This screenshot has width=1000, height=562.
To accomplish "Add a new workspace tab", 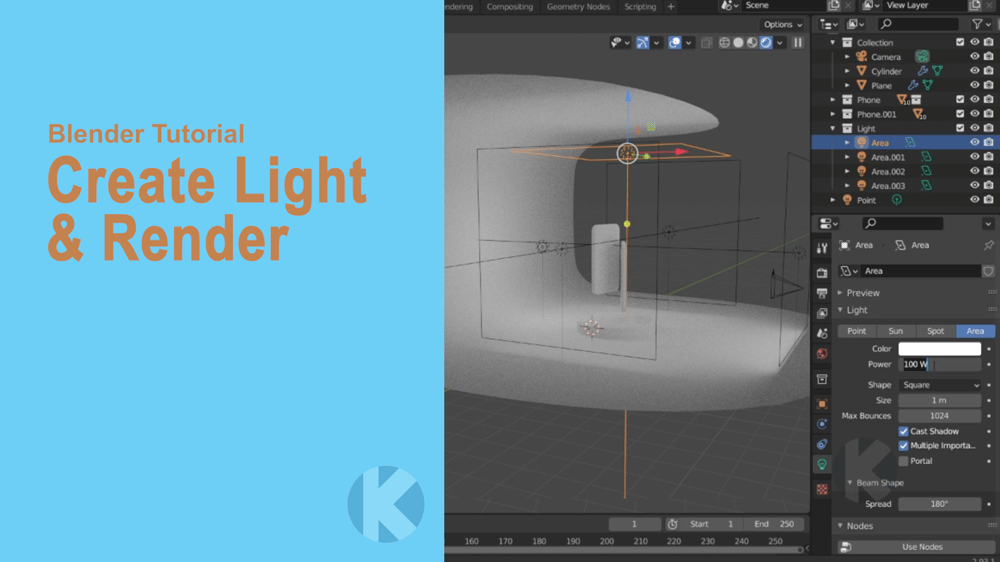I will (x=671, y=6).
